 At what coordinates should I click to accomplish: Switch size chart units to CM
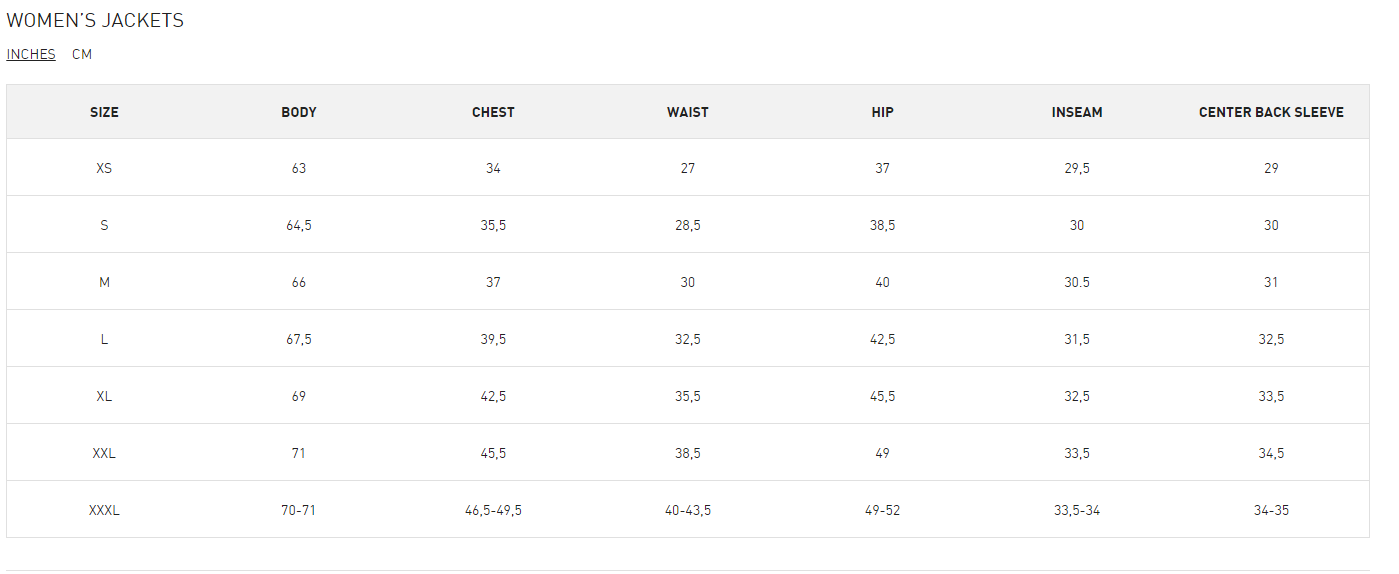coord(82,54)
